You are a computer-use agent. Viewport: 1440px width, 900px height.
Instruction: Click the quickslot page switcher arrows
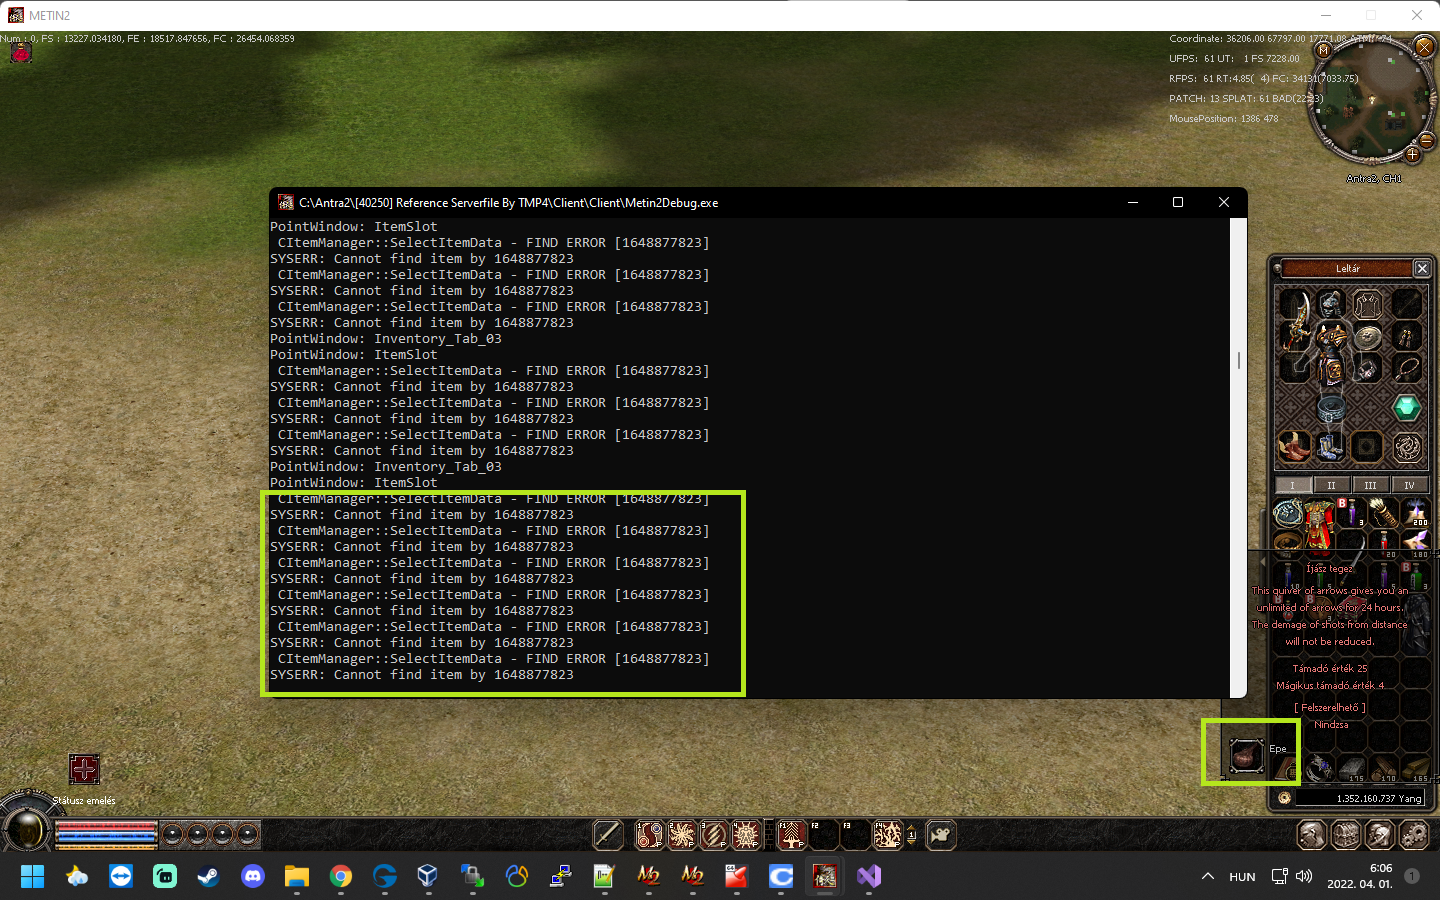point(911,835)
